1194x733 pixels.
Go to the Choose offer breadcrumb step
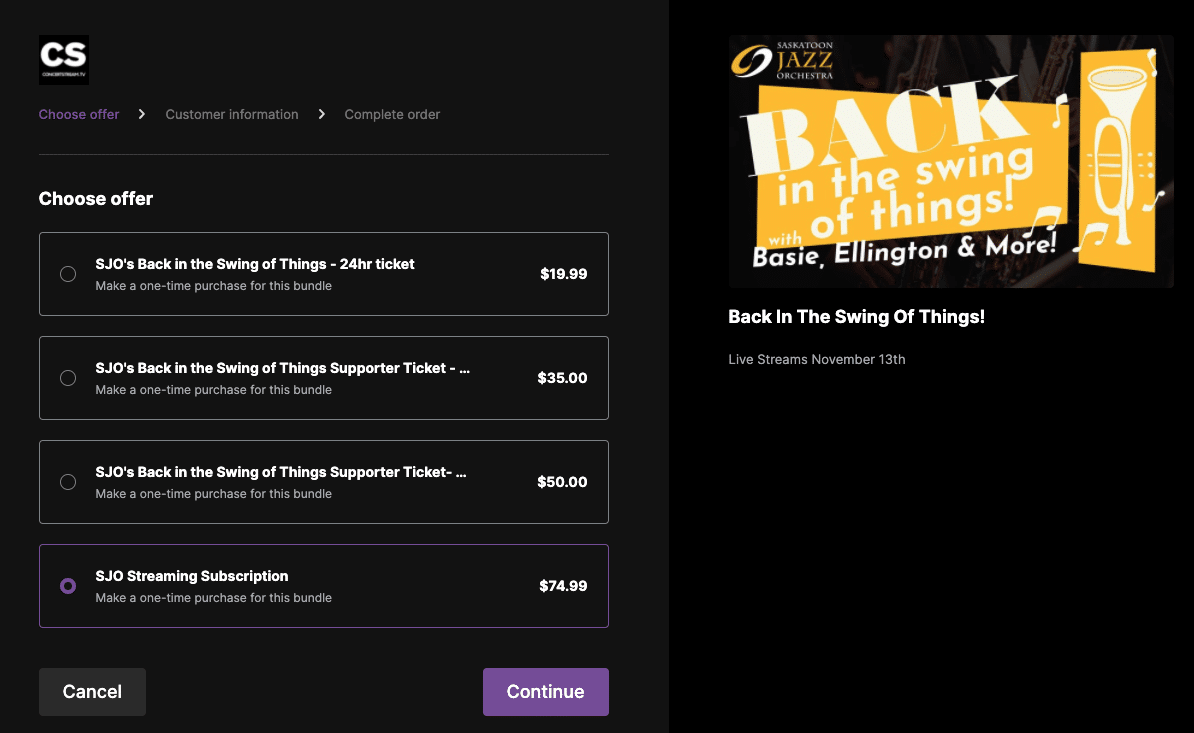79,114
